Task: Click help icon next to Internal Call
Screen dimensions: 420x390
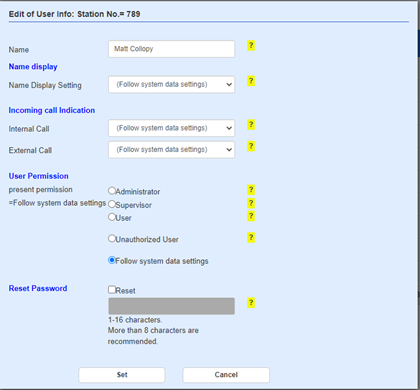Action: [x=251, y=125]
